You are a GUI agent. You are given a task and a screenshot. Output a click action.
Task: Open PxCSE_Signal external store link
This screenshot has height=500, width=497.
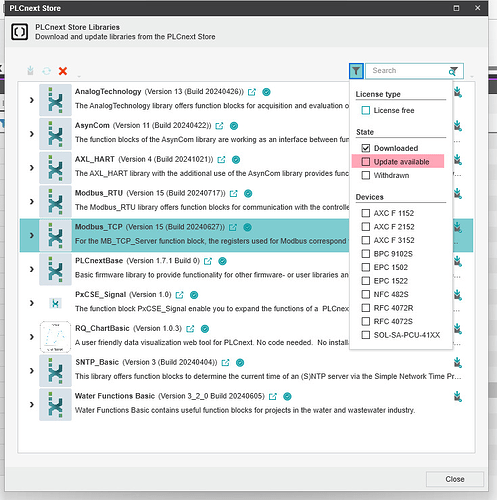tap(180, 295)
